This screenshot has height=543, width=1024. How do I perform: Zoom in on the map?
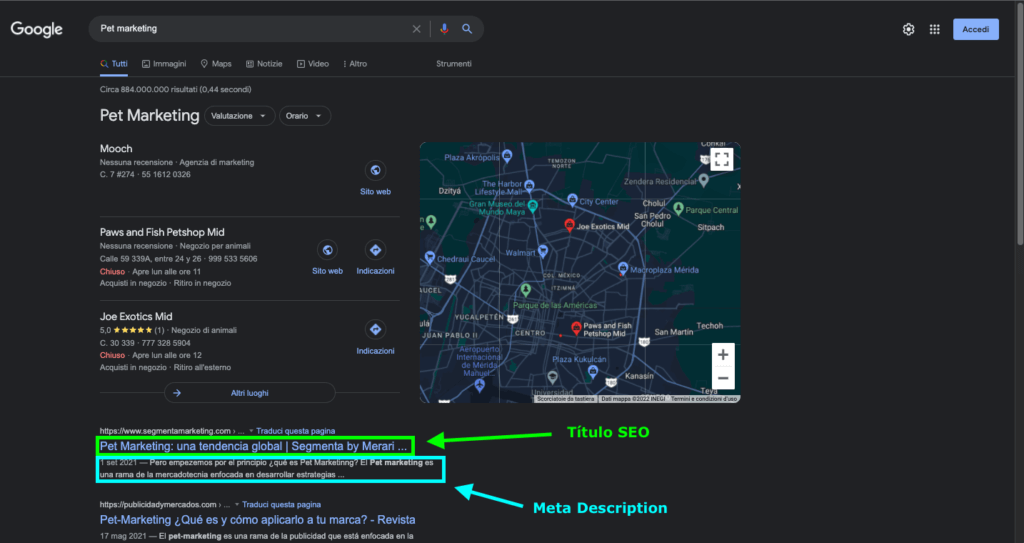(723, 355)
